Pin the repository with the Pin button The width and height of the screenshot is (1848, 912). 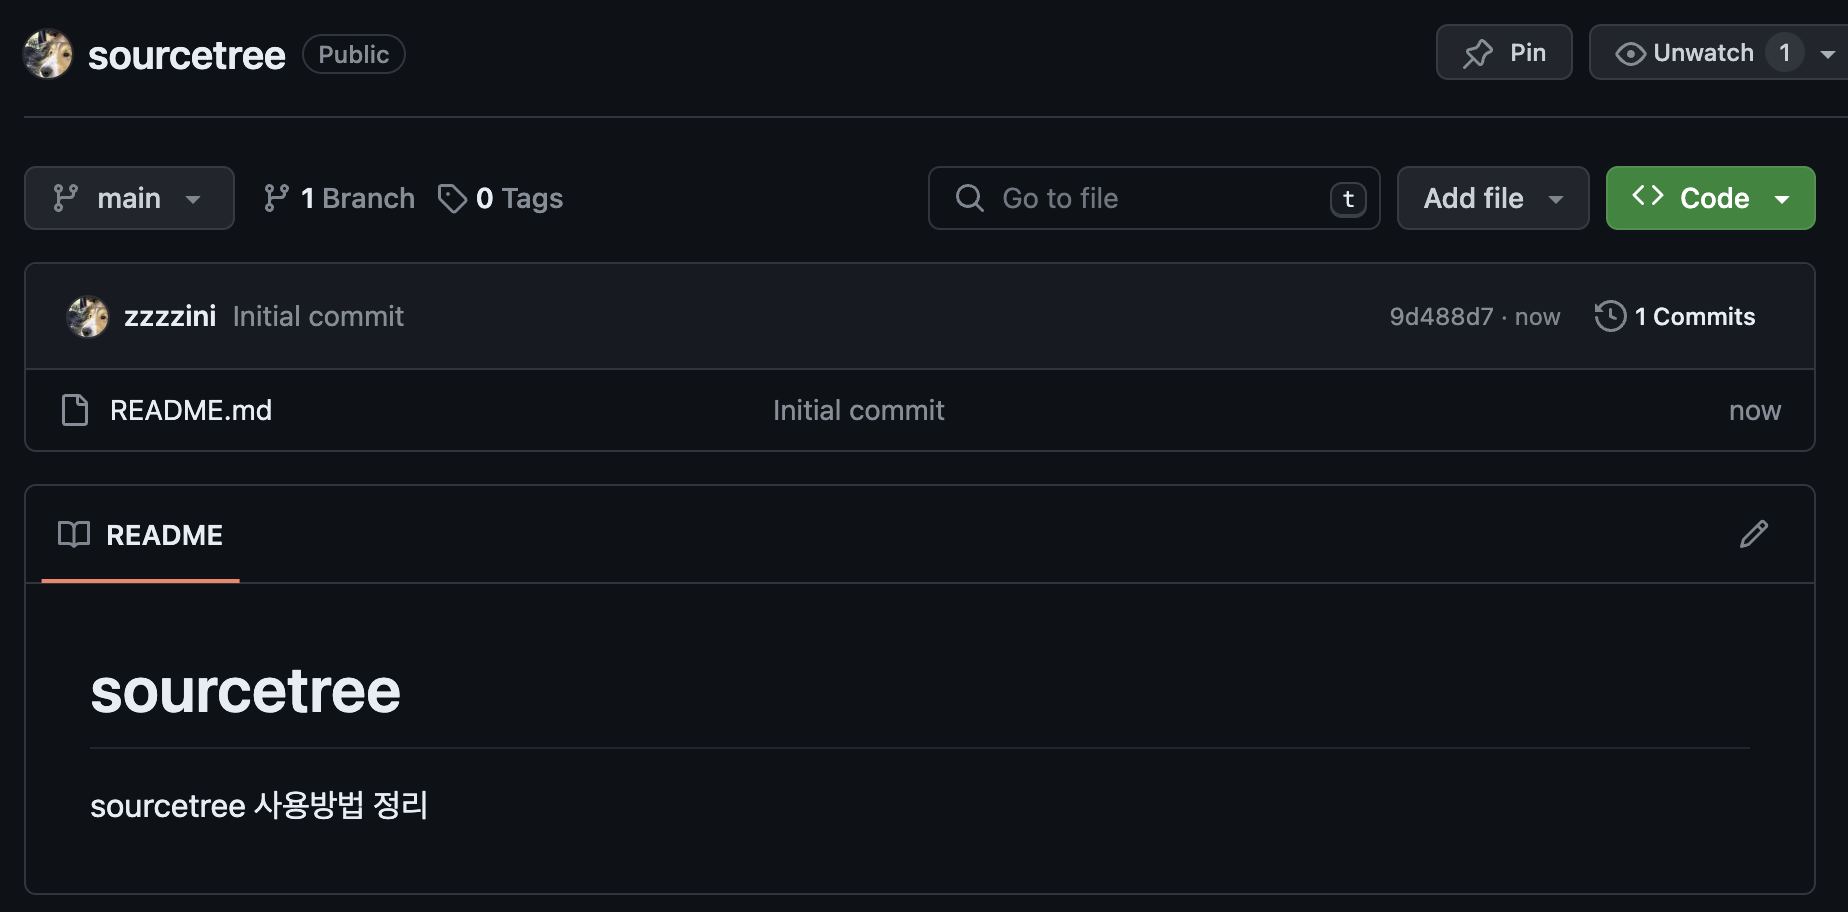(1504, 52)
